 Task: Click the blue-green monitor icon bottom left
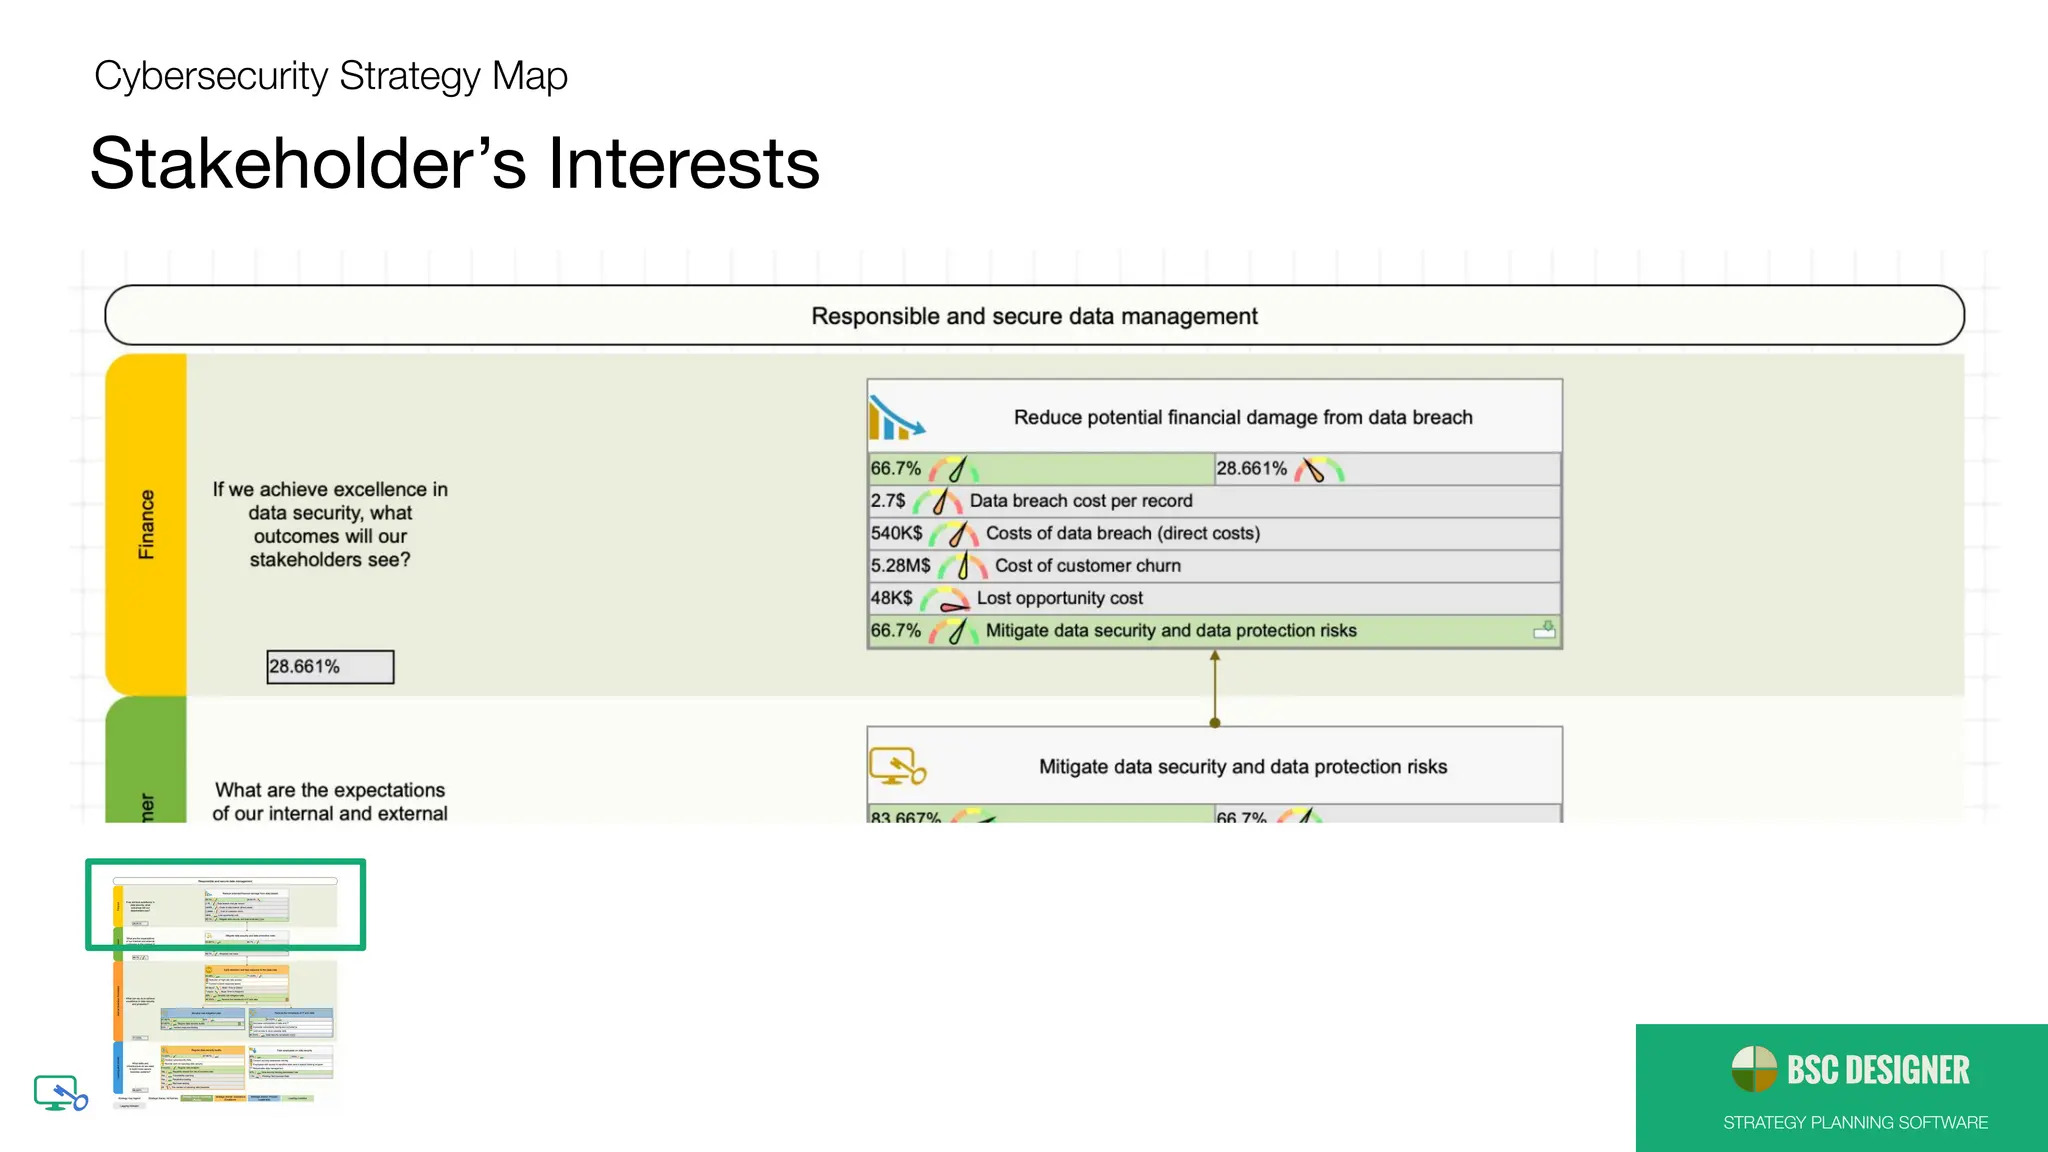tap(61, 1093)
